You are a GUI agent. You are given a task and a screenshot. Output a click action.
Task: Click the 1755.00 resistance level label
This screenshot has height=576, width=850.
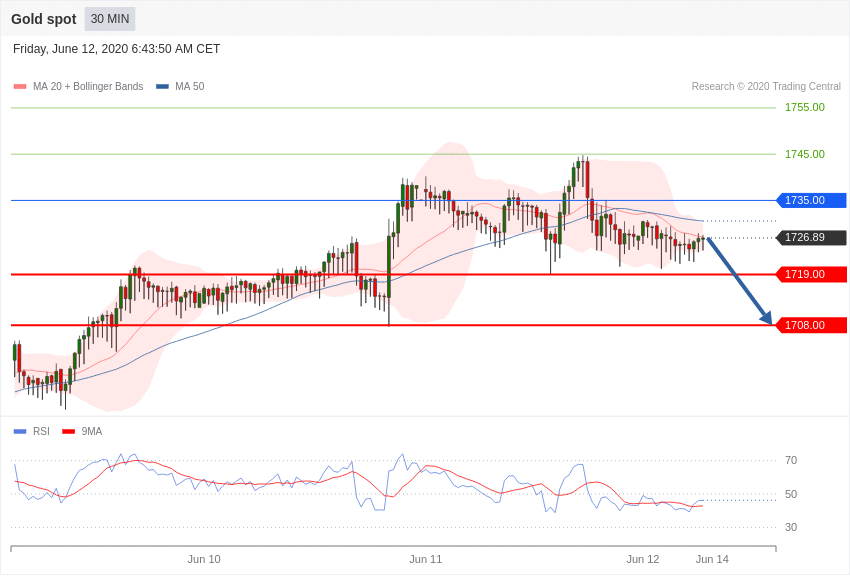[804, 107]
